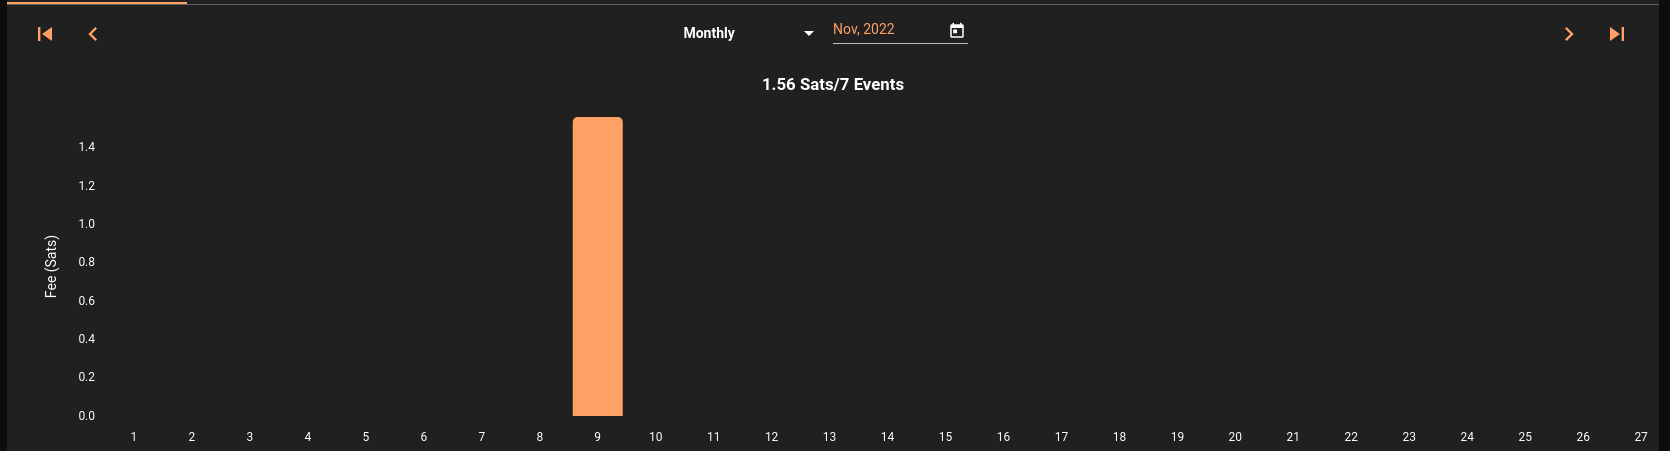Jump to the first period icon
The image size is (1670, 451).
[45, 34]
